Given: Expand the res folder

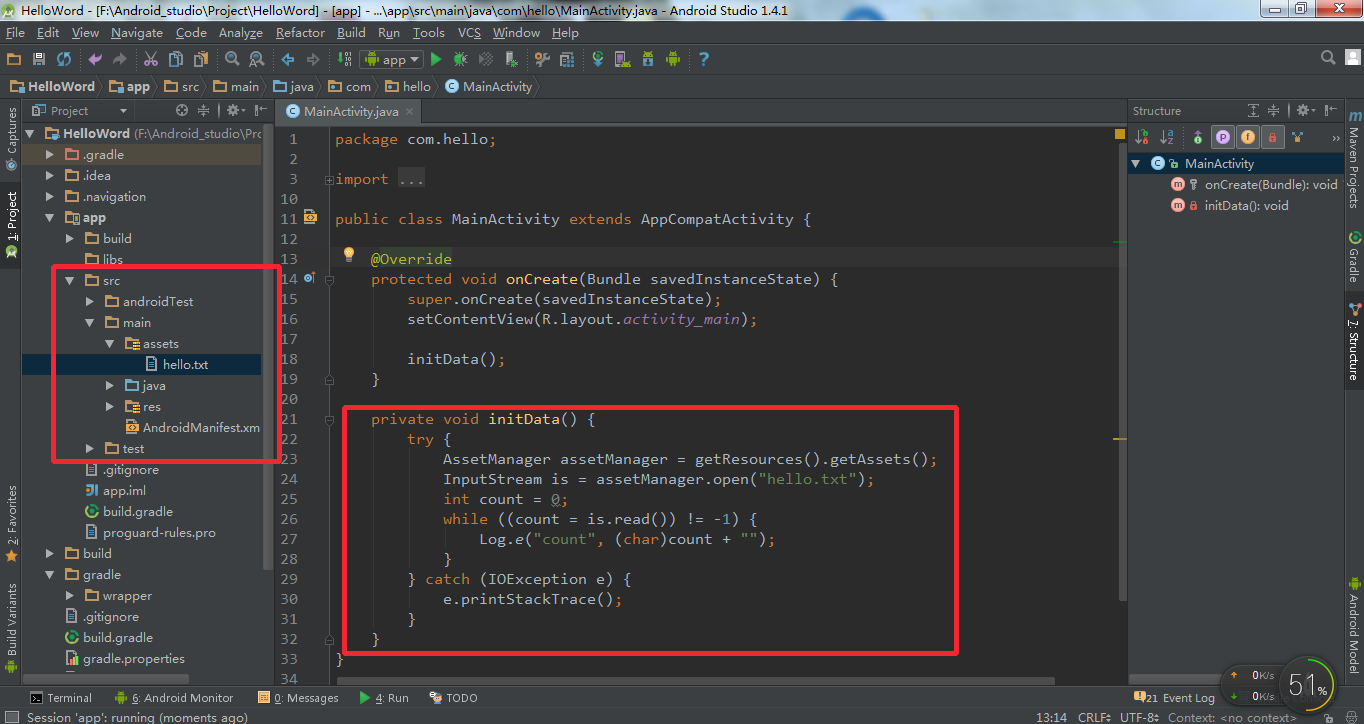Looking at the screenshot, I should tap(110, 406).
